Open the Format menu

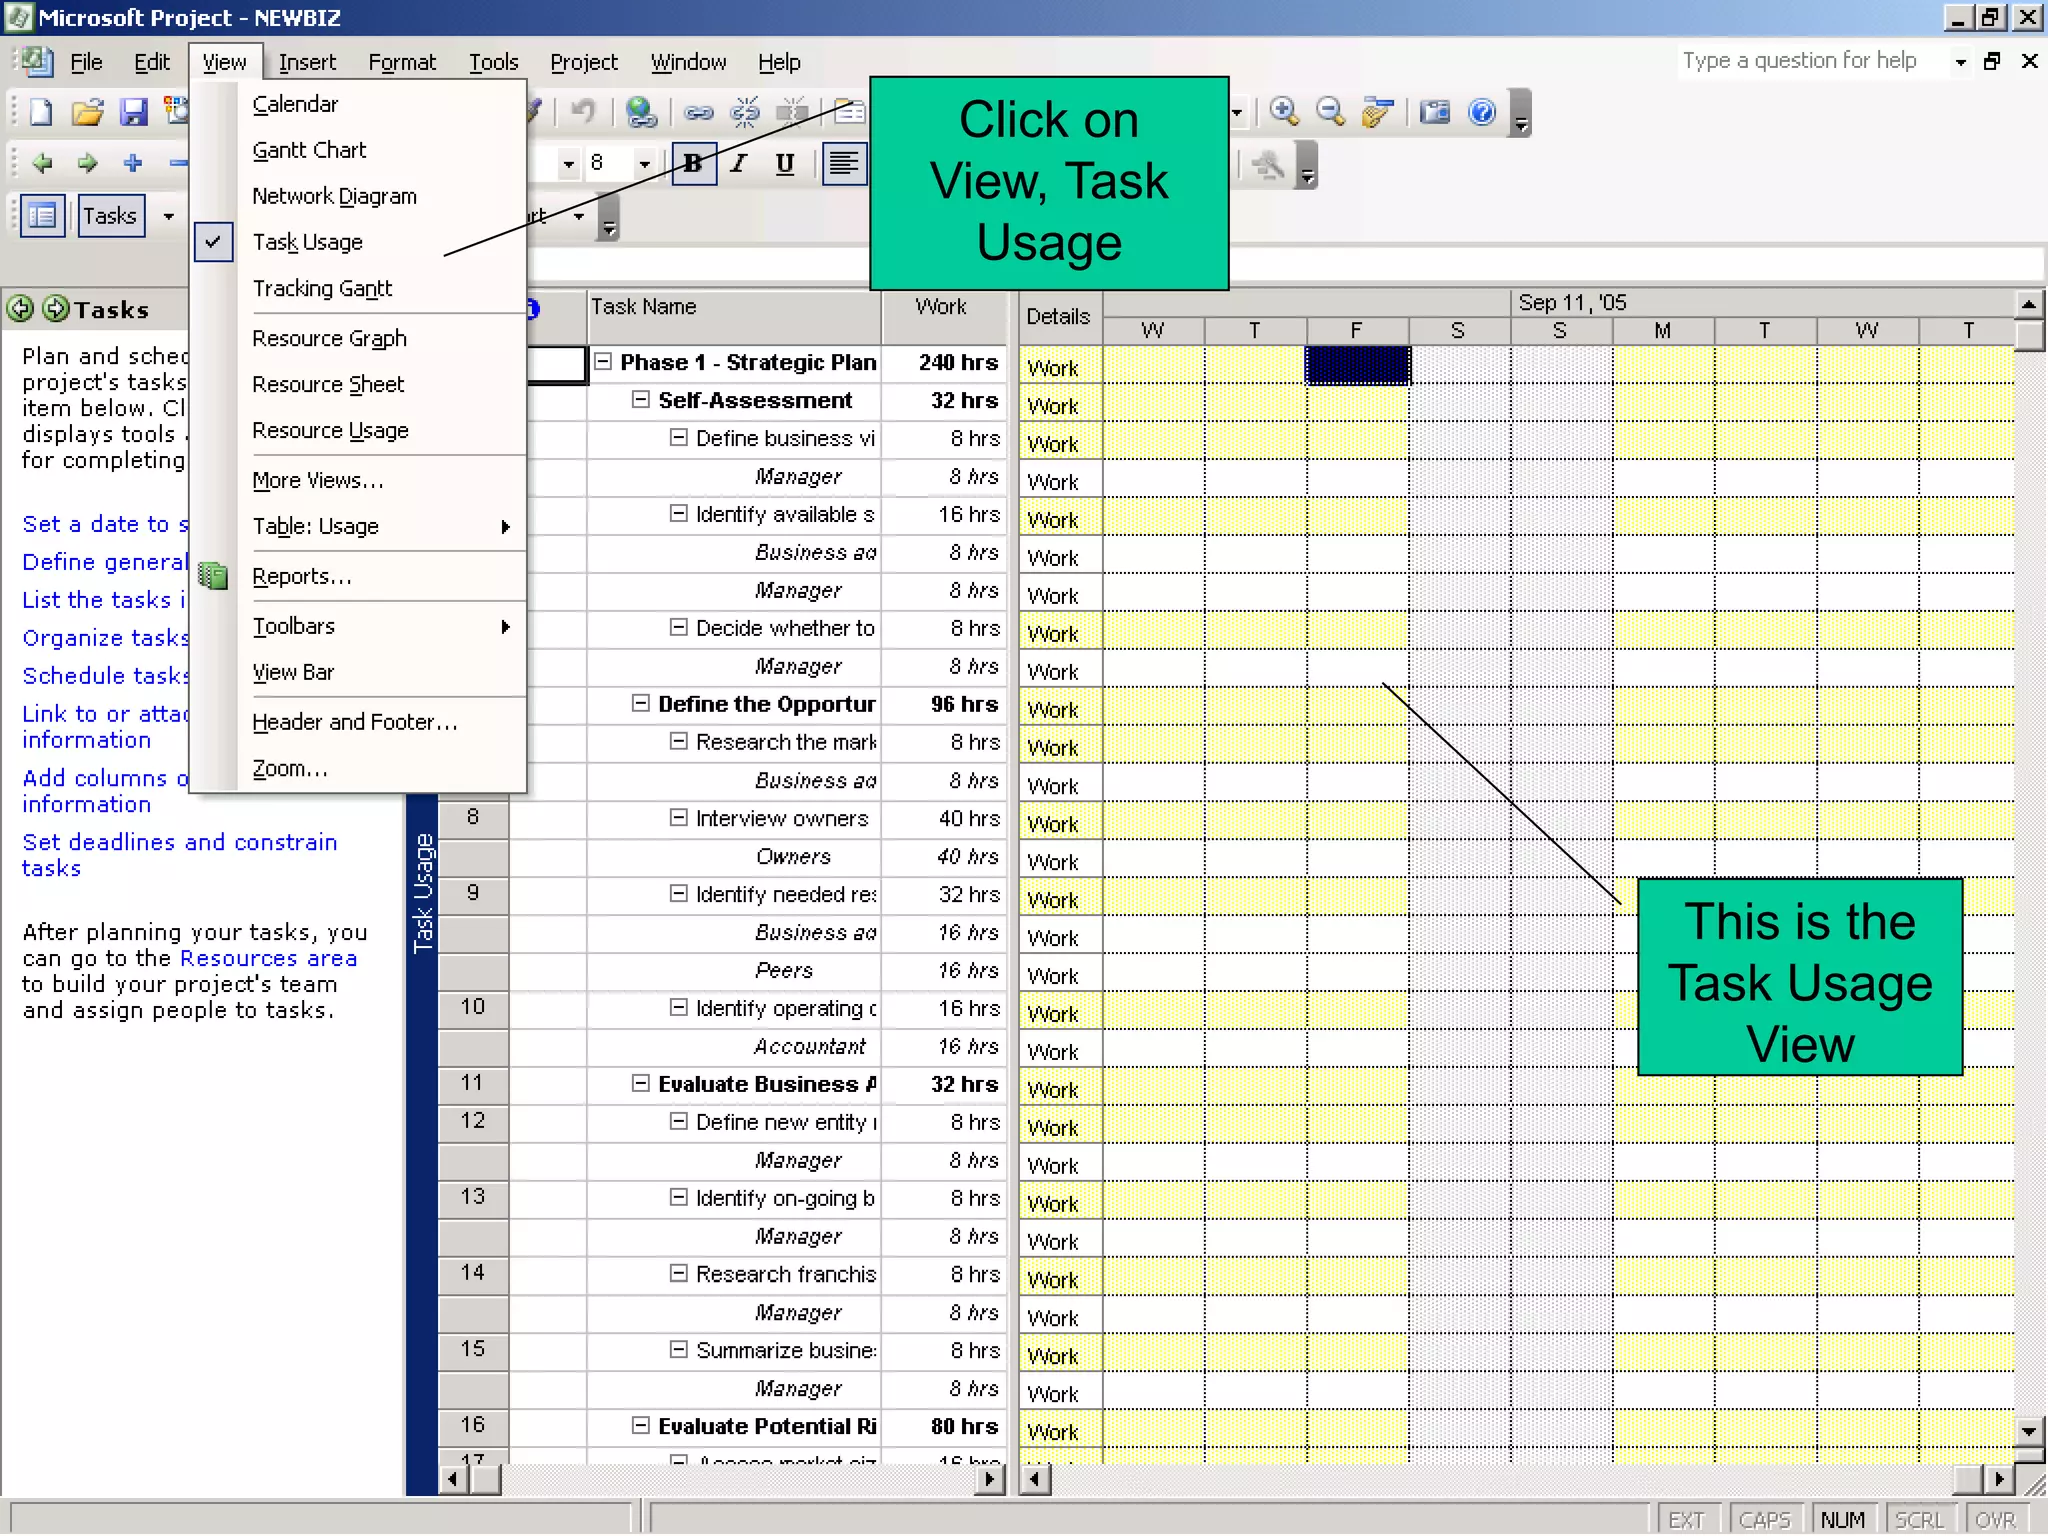click(402, 62)
